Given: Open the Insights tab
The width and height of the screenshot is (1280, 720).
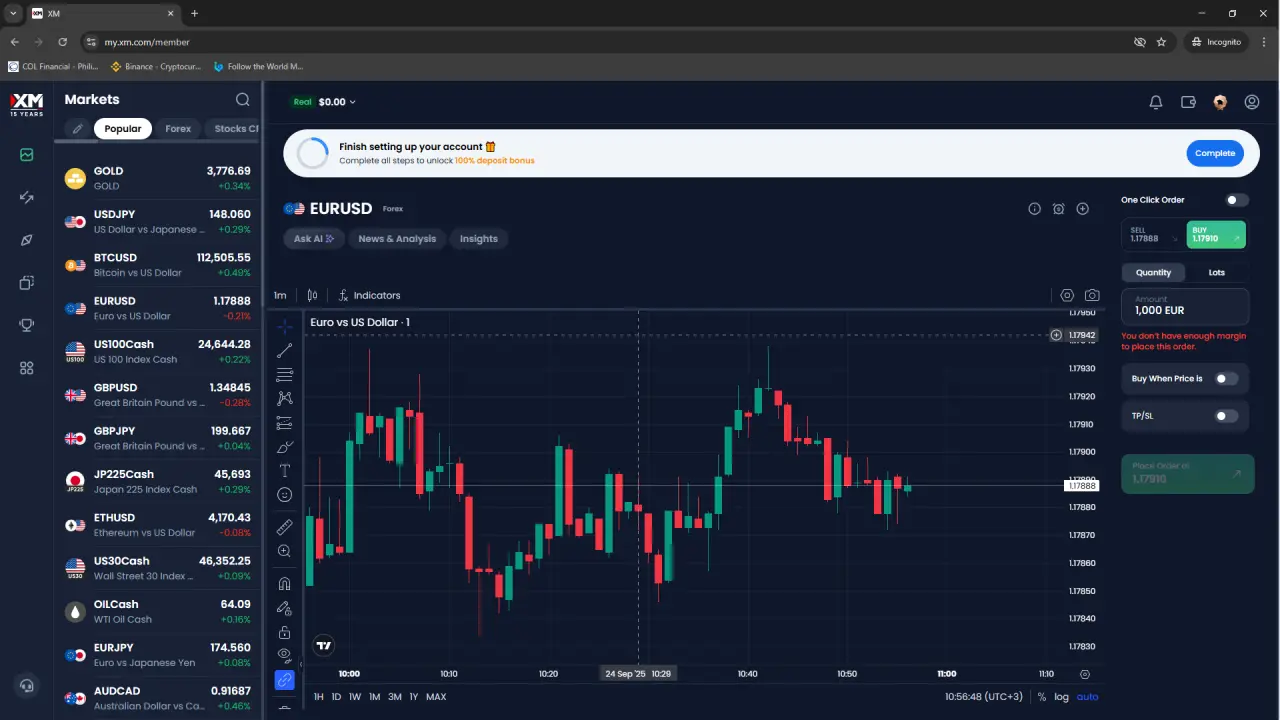Looking at the screenshot, I should click(479, 239).
